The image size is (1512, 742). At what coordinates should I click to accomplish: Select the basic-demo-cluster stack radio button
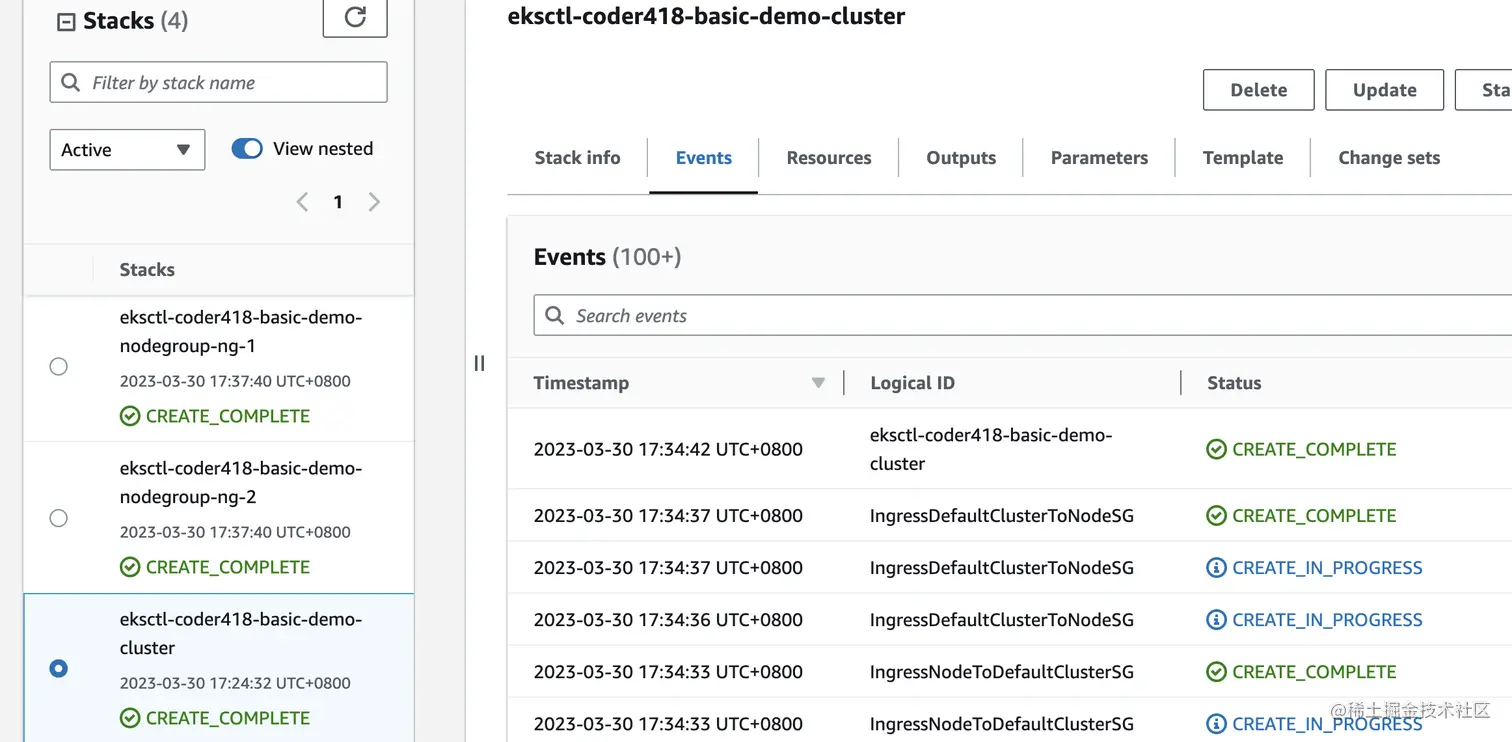[x=59, y=668]
